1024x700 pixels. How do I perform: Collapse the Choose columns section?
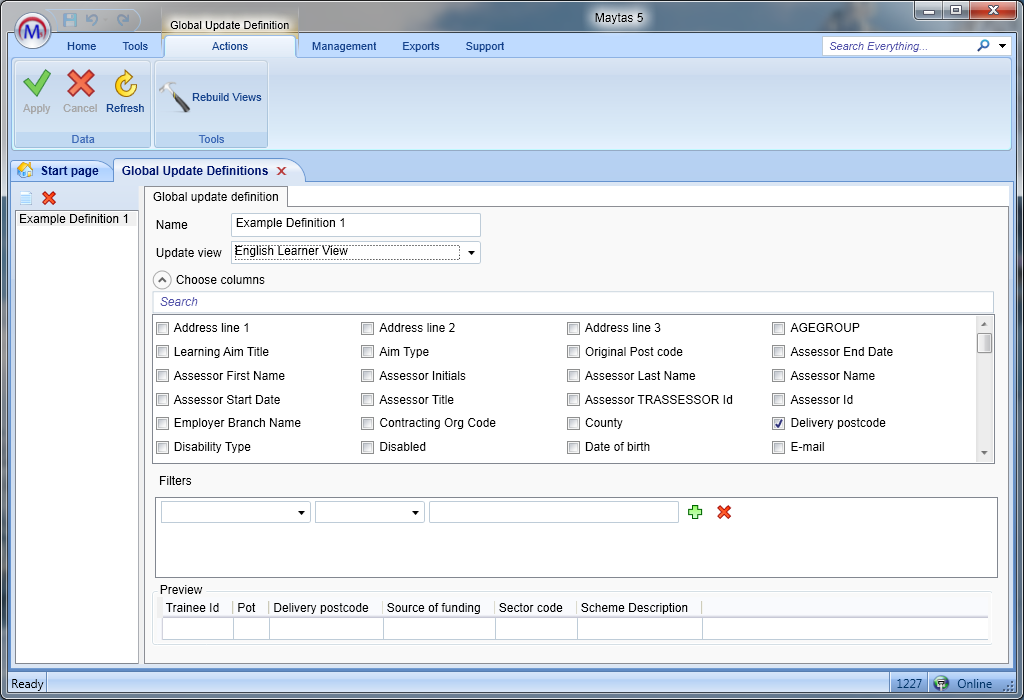point(161,280)
